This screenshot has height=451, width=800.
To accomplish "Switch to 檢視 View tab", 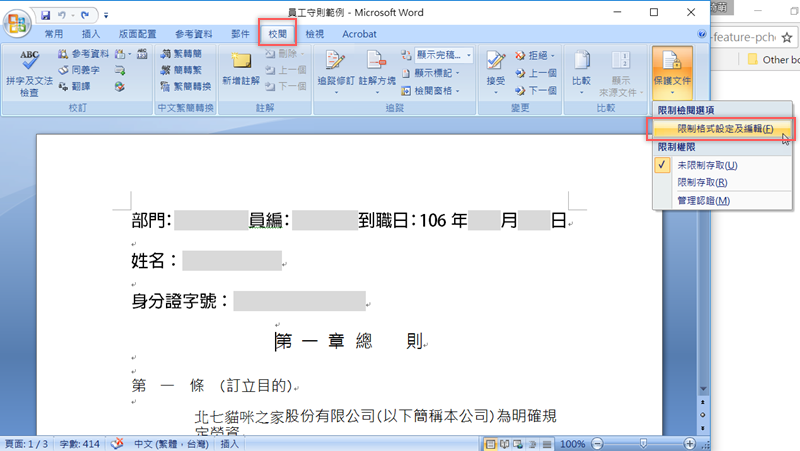I will pos(315,34).
